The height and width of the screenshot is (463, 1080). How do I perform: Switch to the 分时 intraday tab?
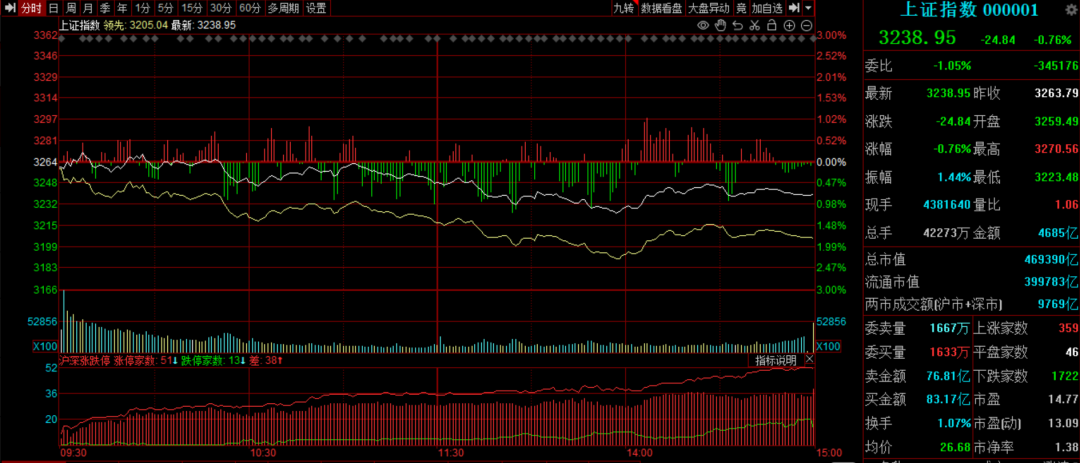(31, 8)
